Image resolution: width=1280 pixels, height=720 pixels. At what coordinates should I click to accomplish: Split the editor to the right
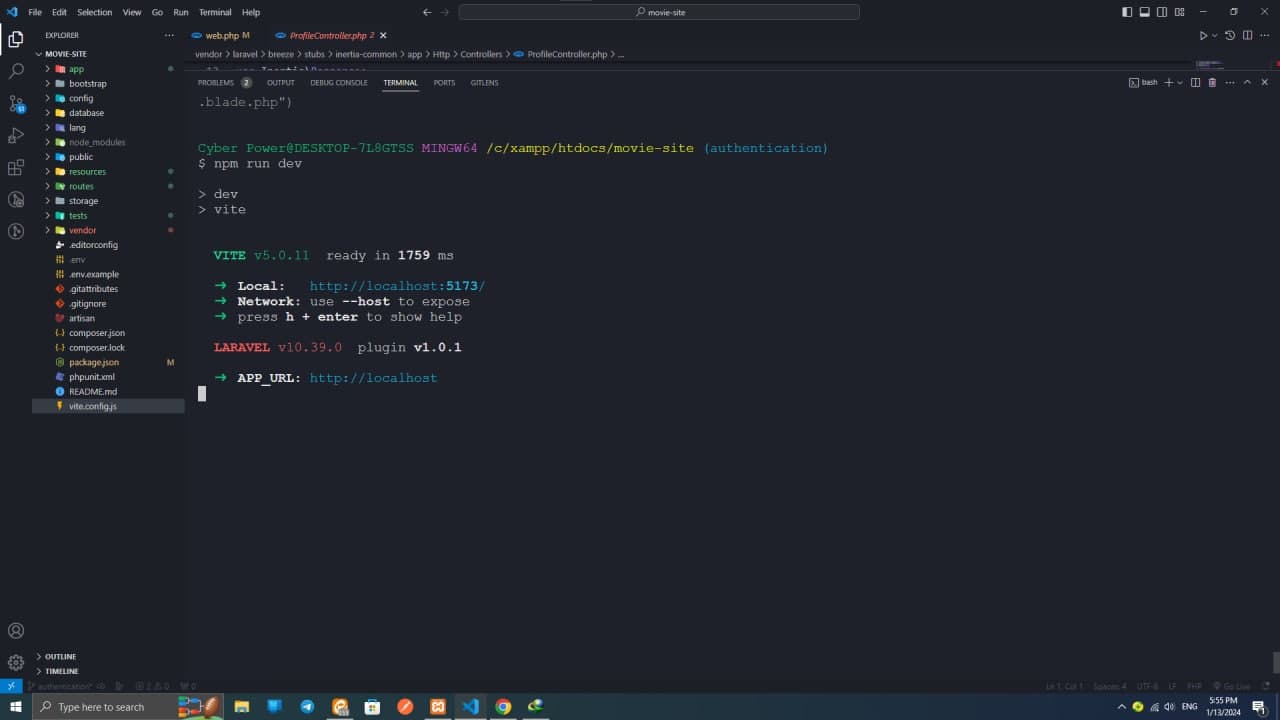[1247, 35]
